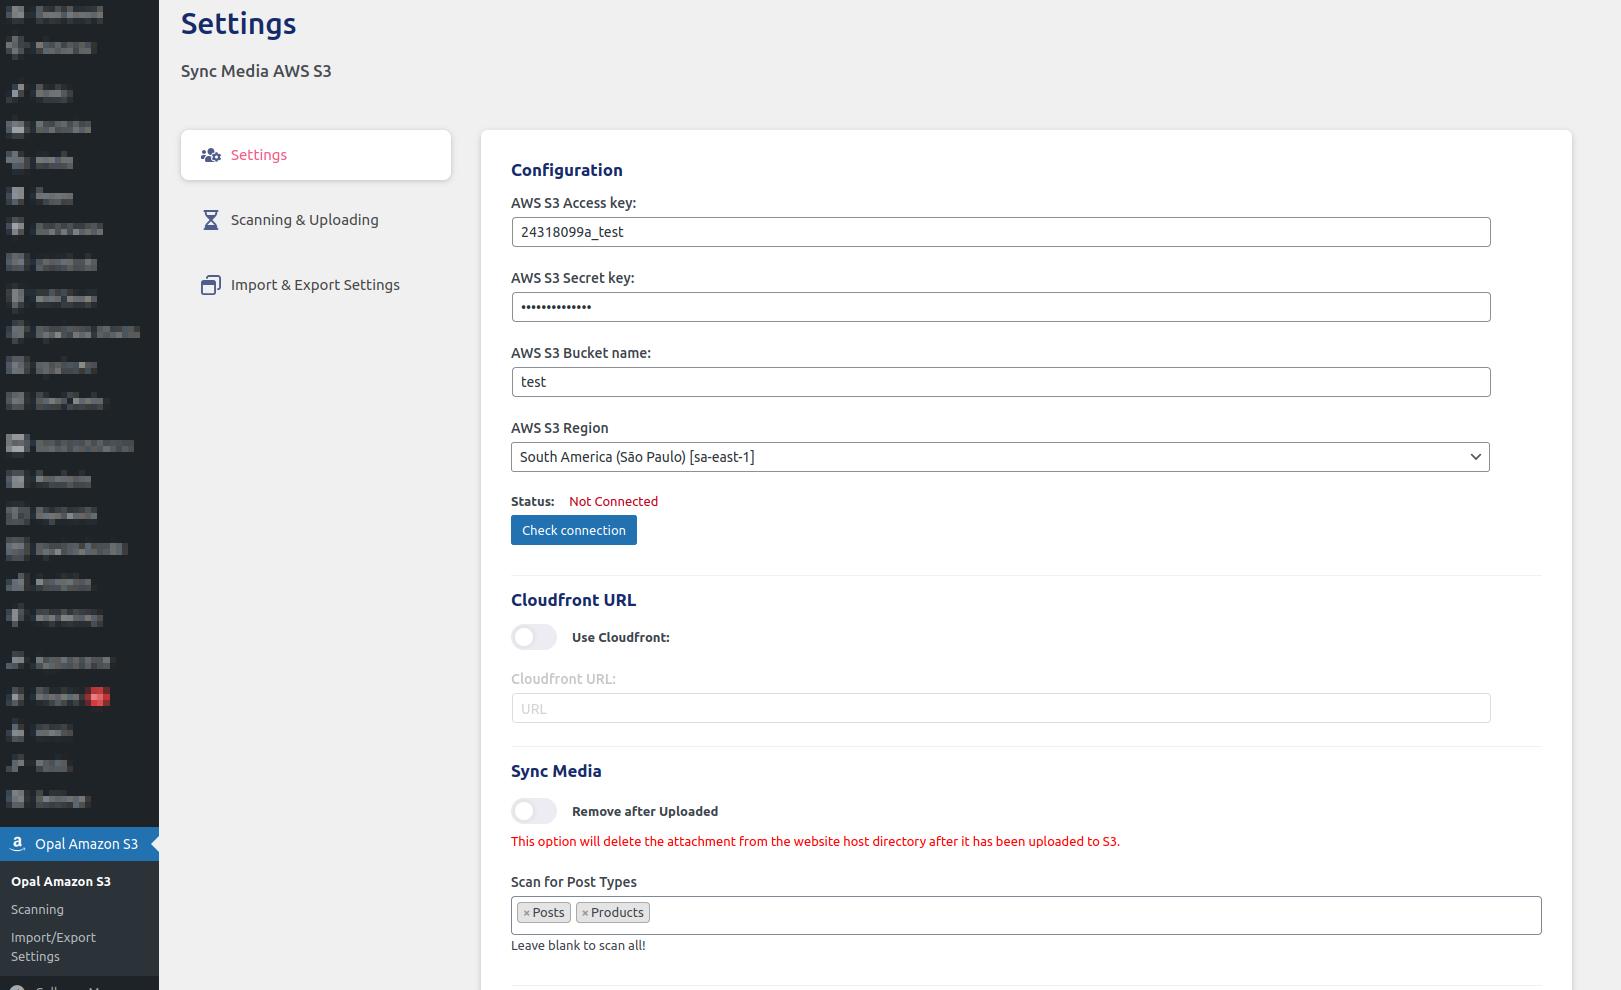The width and height of the screenshot is (1621, 990).
Task: Click the hourglass icon for Scanning & Uploading
Action: tap(210, 220)
